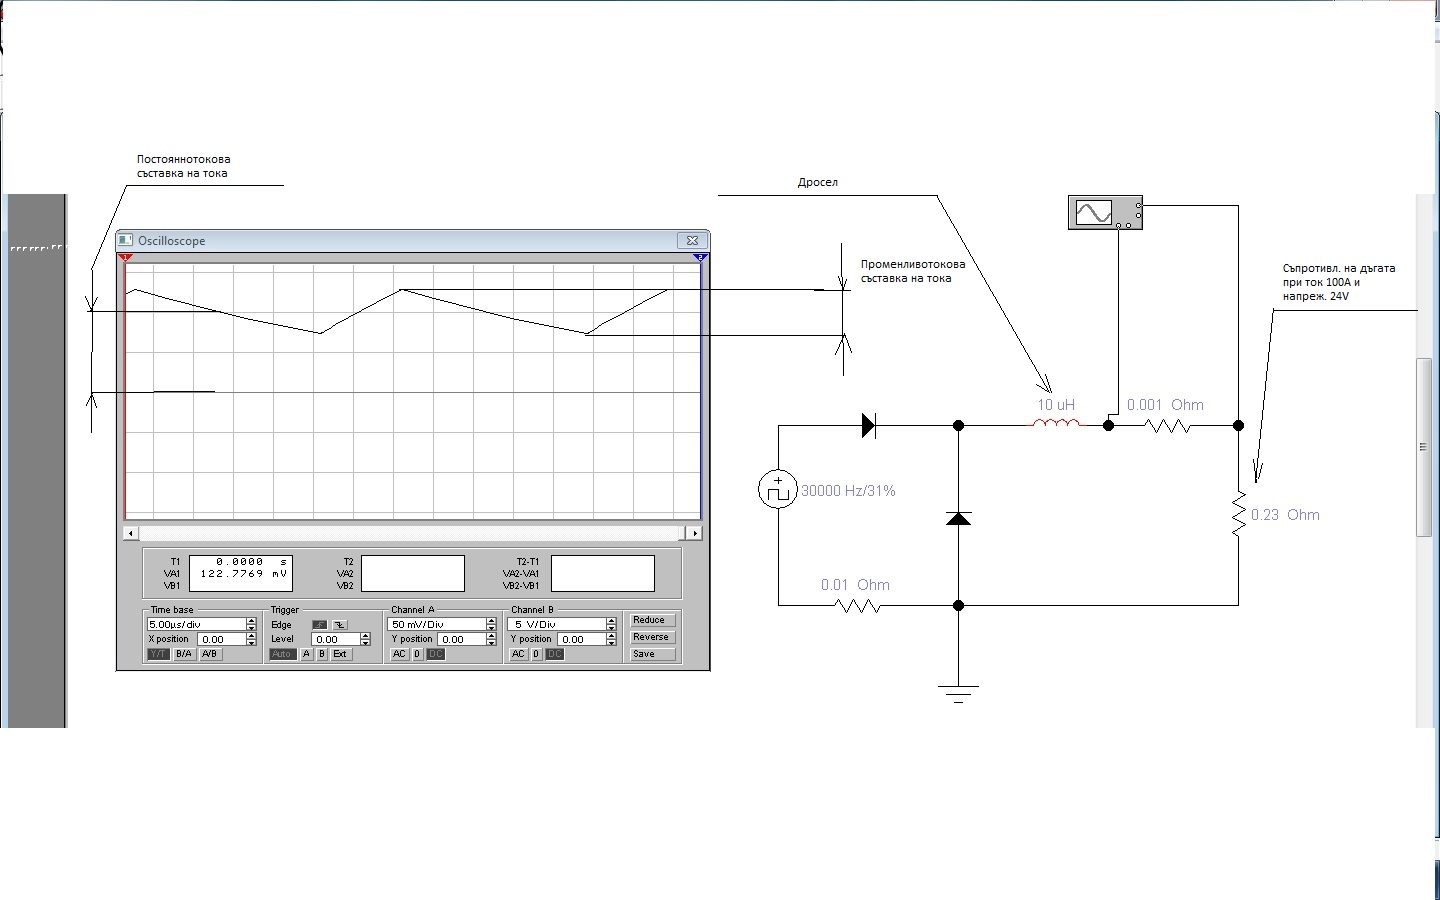Image resolution: width=1440 pixels, height=900 pixels.
Task: Increase the Time base value with up arrow
Action: tap(251, 621)
